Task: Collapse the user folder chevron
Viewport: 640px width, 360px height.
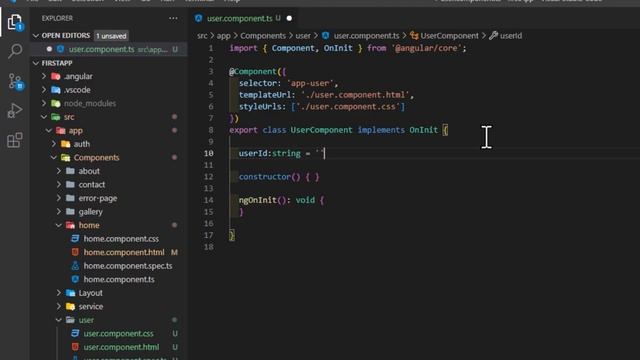Action: (x=59, y=320)
